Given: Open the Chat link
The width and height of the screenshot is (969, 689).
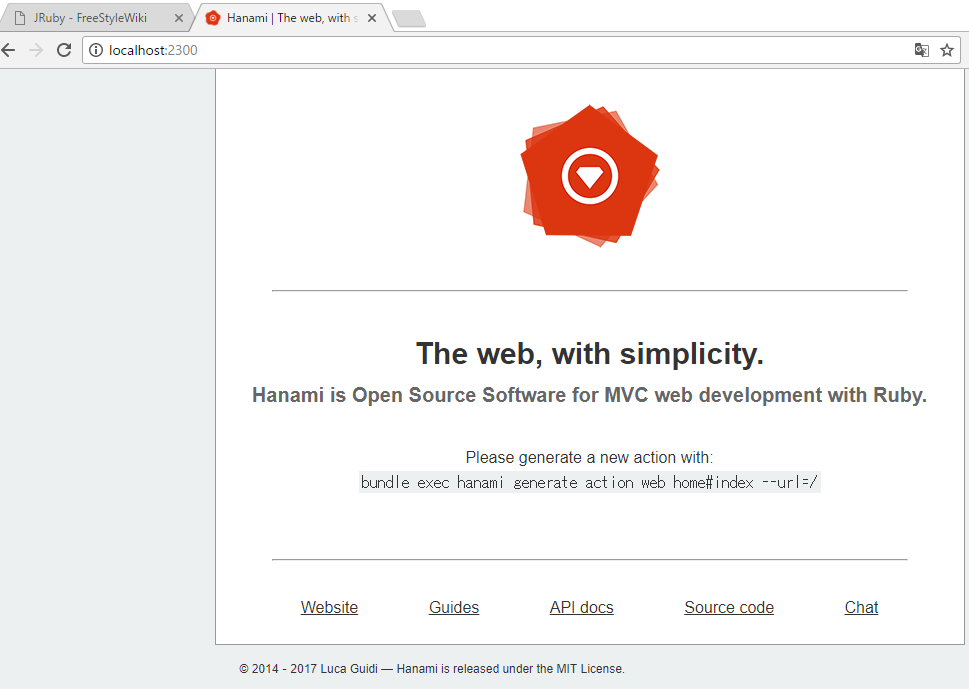Looking at the screenshot, I should [x=861, y=607].
